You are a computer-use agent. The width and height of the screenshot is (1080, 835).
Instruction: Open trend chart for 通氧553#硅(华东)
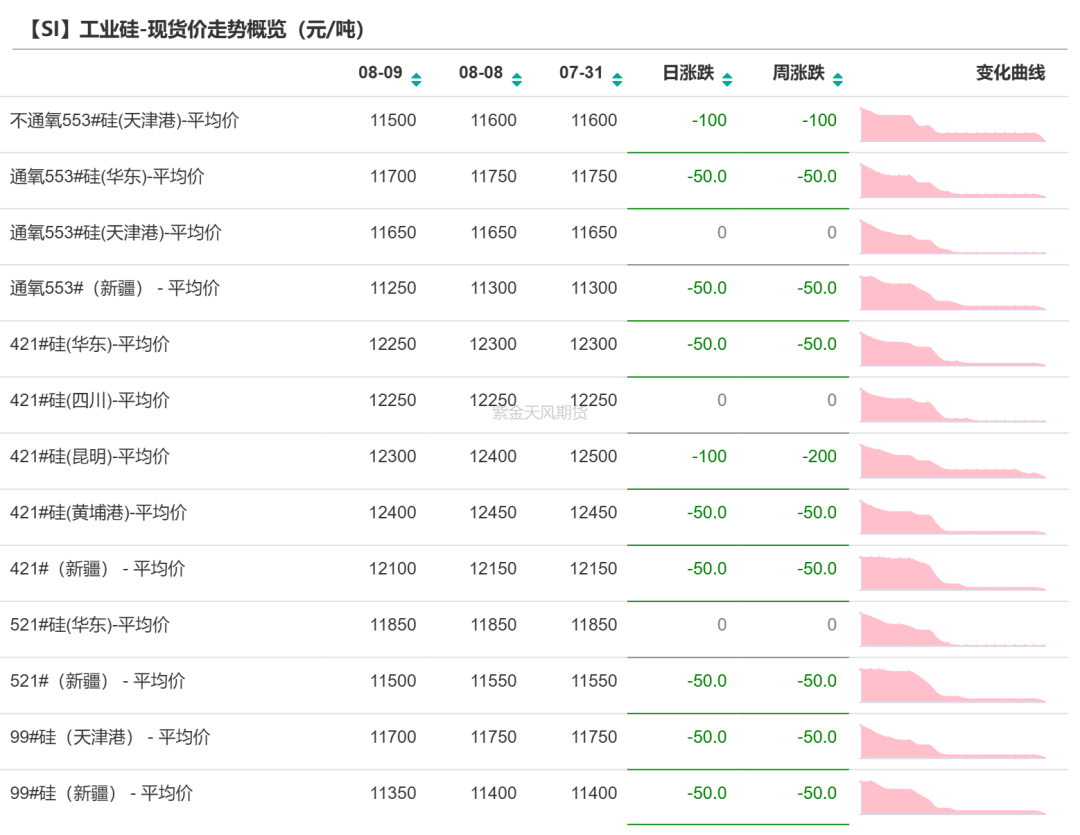coord(953,181)
